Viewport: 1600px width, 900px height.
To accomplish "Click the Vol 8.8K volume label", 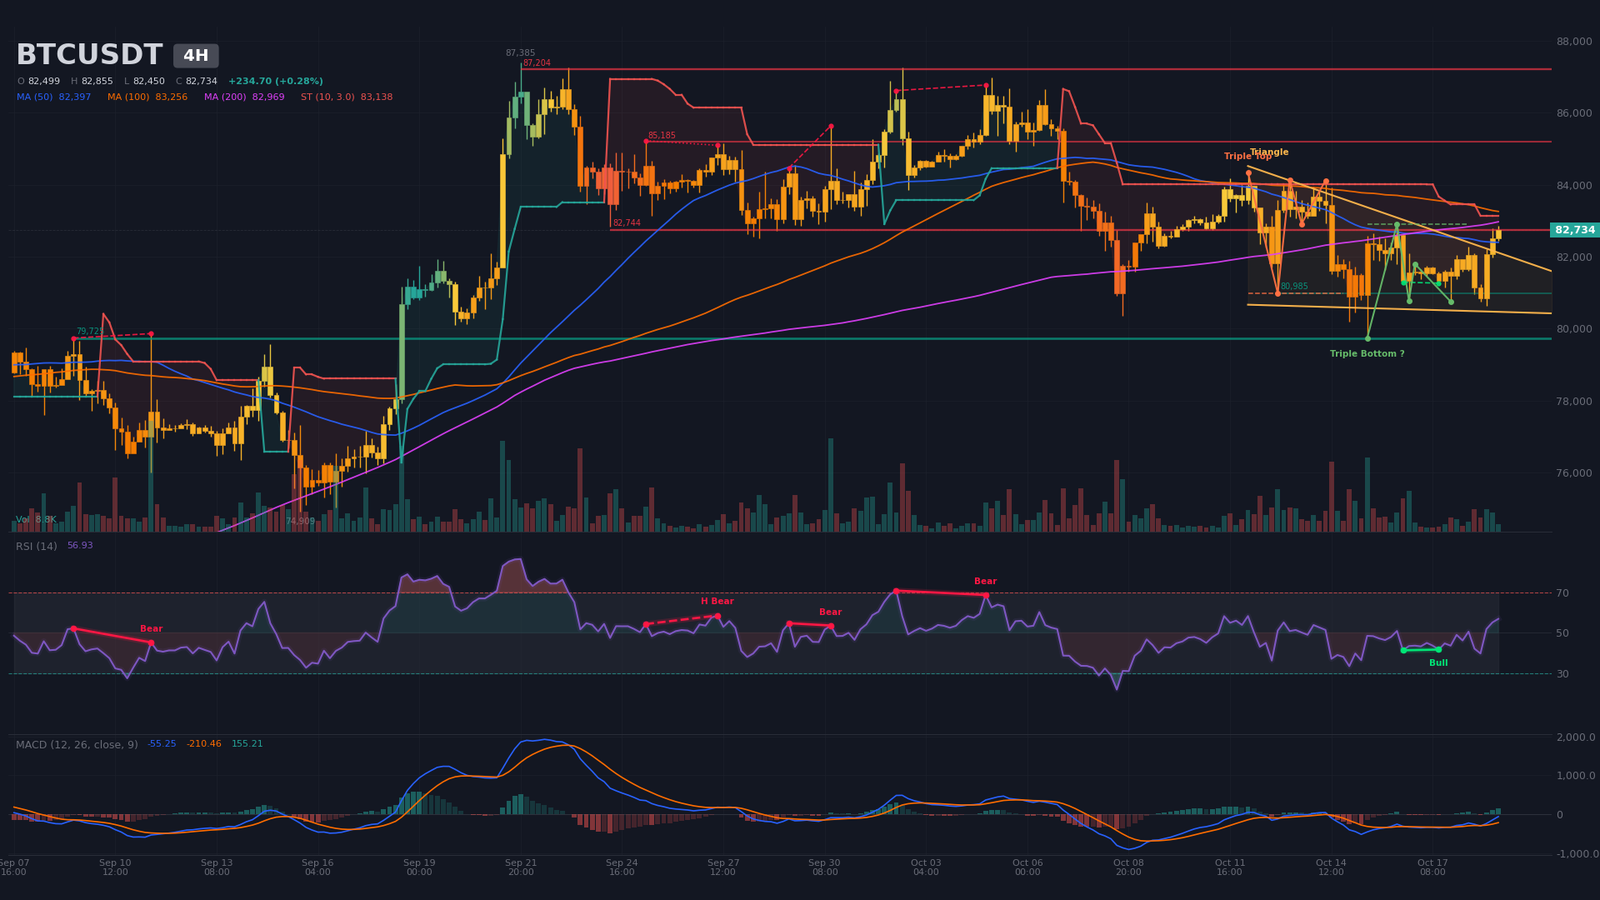I will [x=36, y=520].
